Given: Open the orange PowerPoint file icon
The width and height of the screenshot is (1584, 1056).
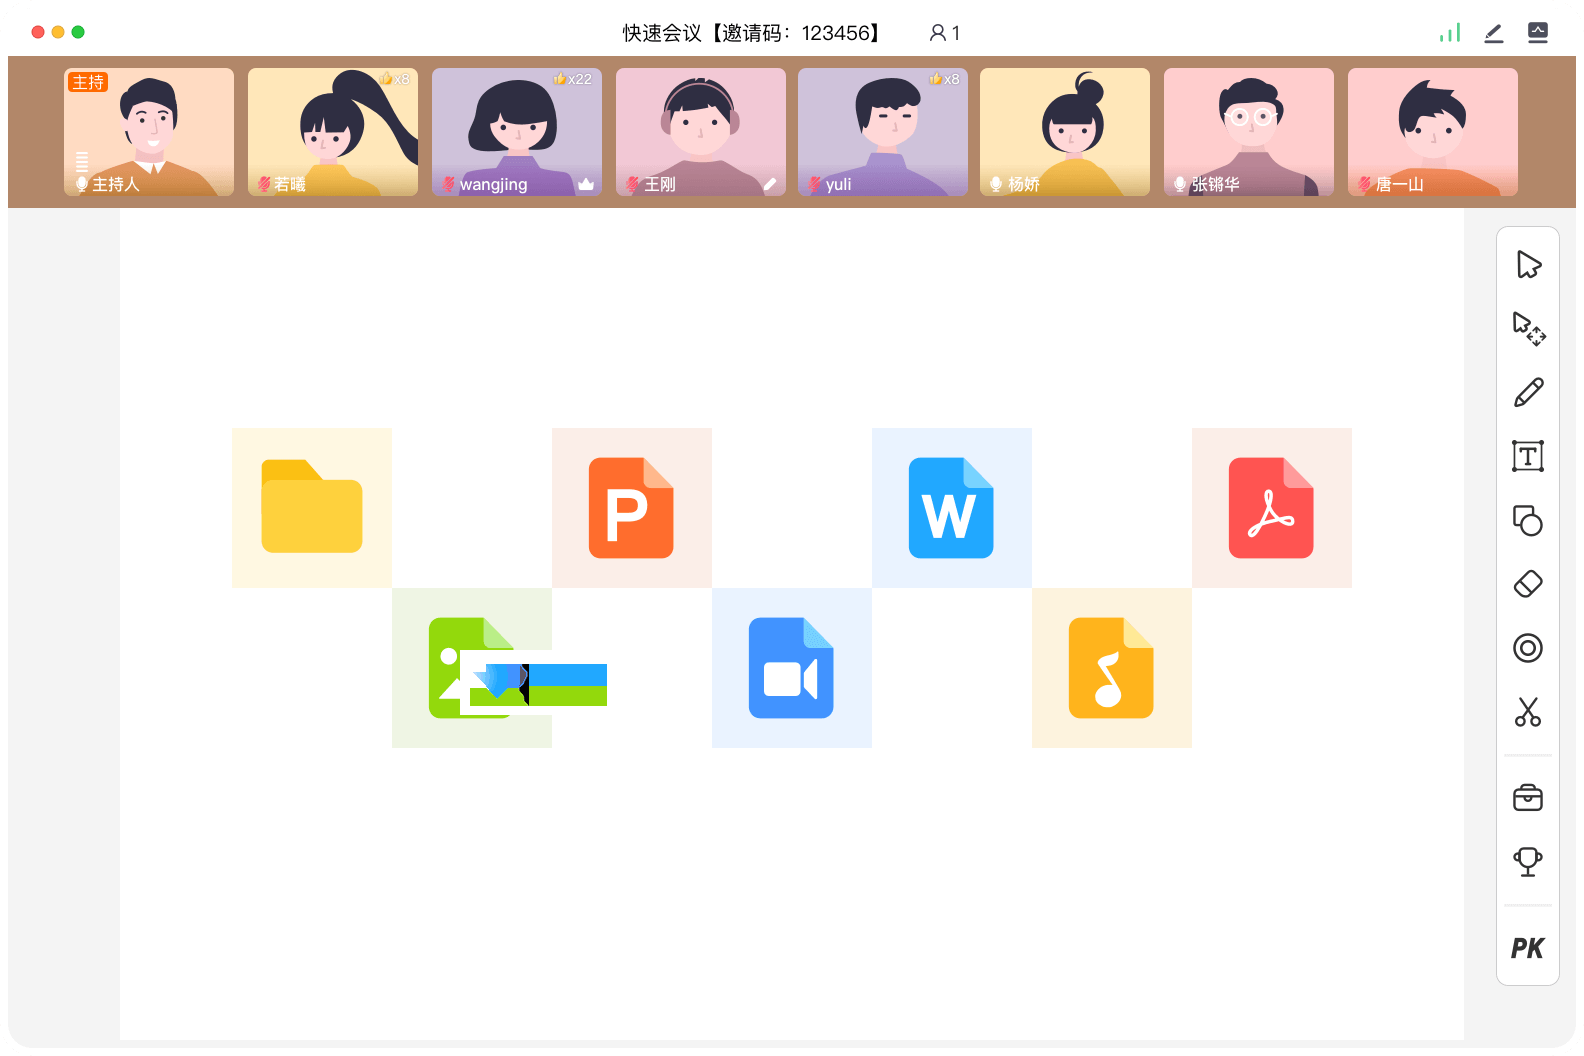Looking at the screenshot, I should point(631,508).
